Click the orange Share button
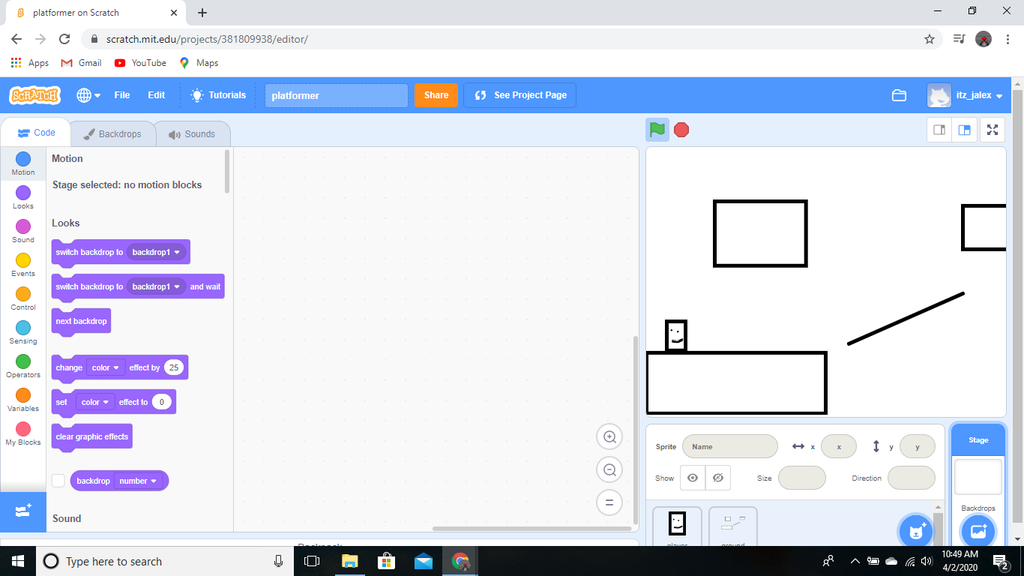1024x576 pixels. pyautogui.click(x=436, y=95)
